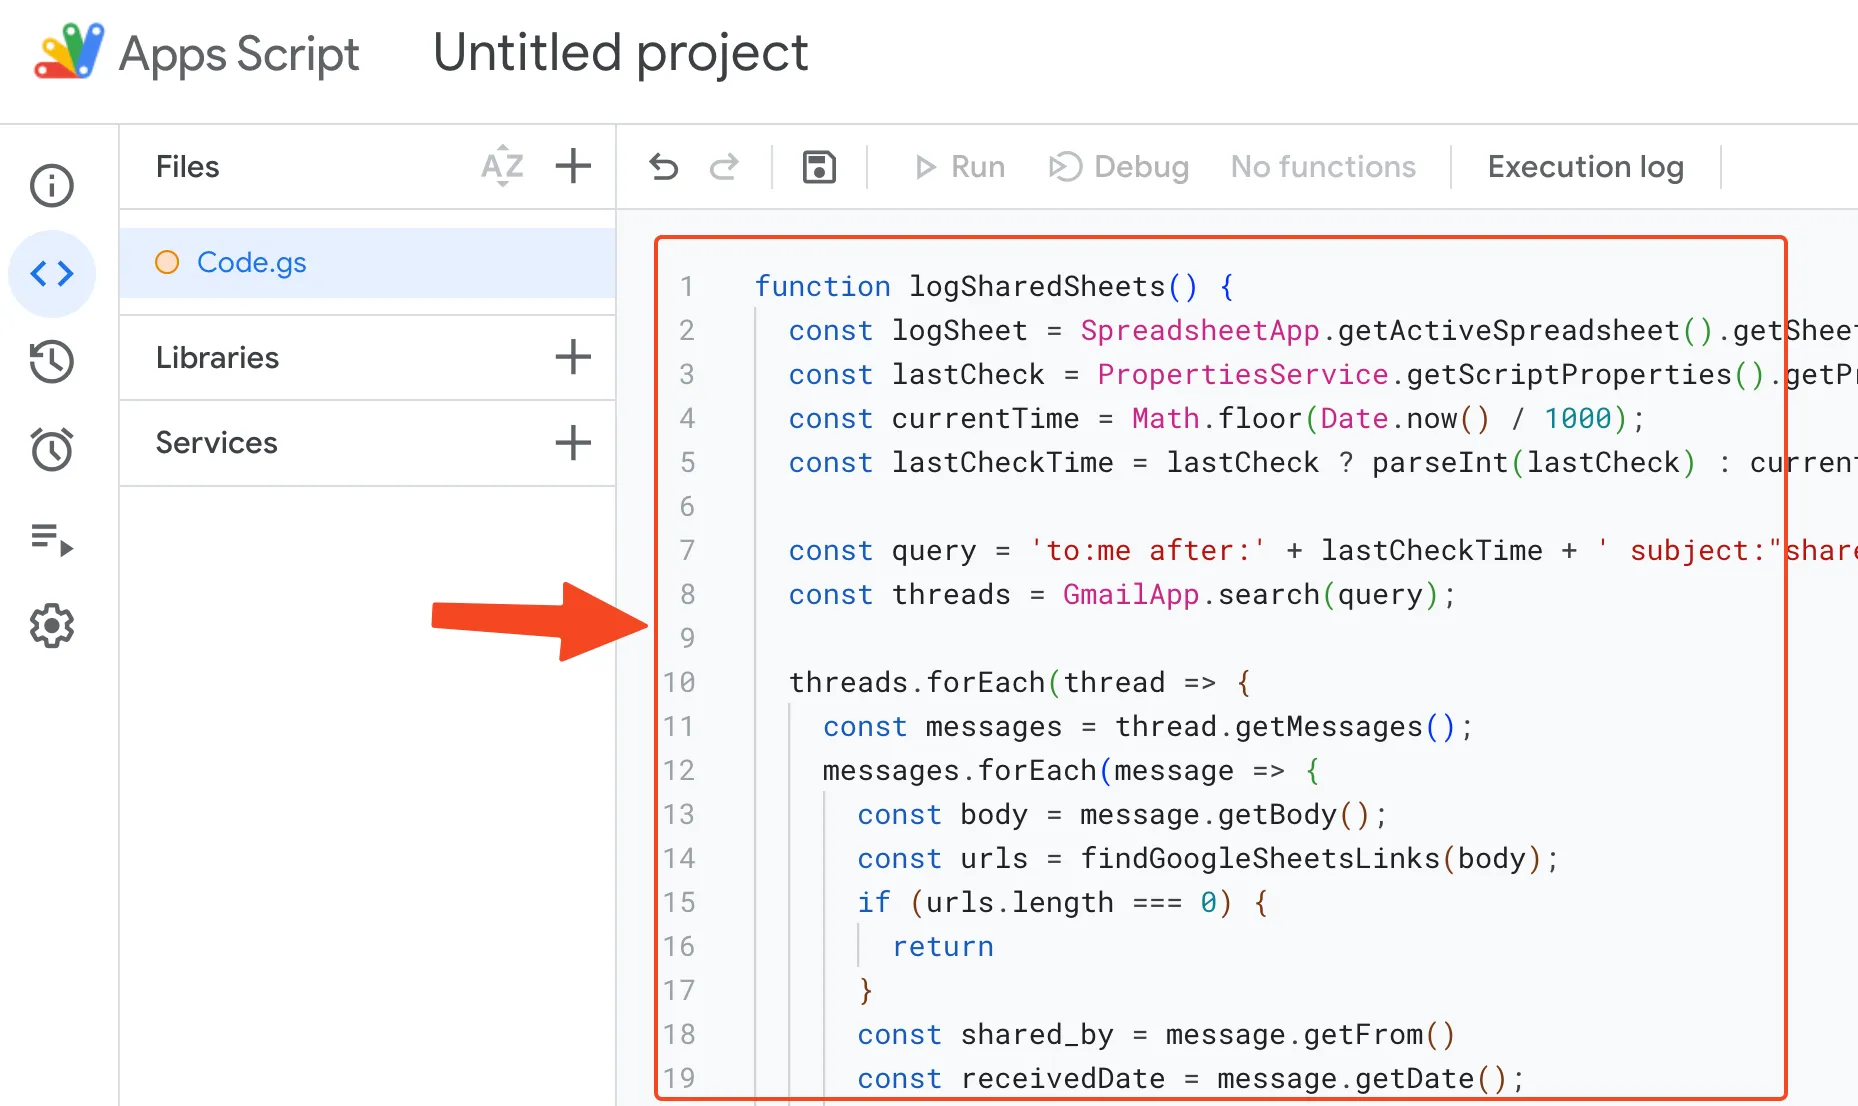Rename the Untitled project title
Viewport: 1858px width, 1106px height.
(620, 53)
